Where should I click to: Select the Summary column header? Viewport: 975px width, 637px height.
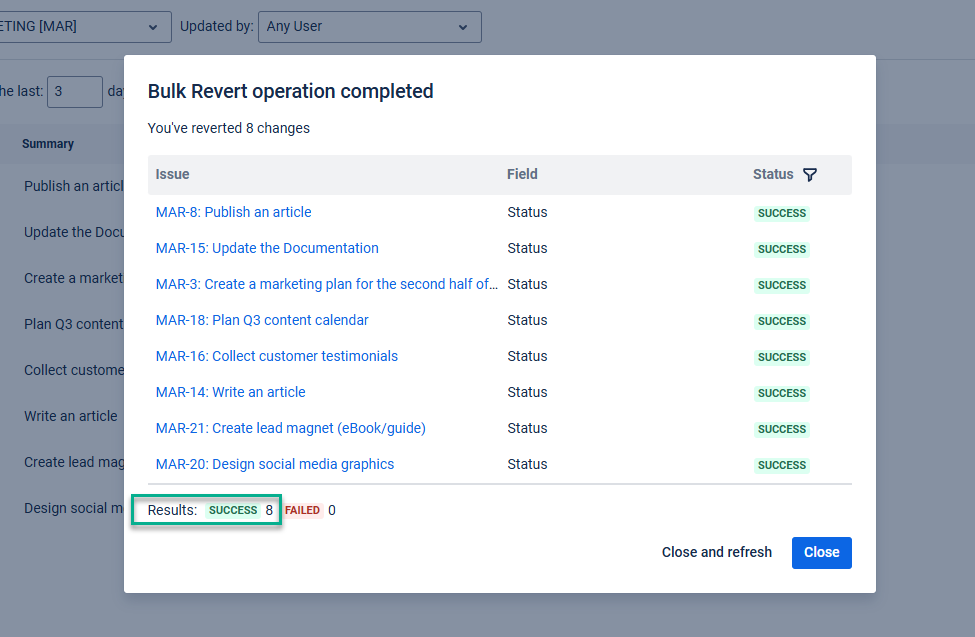point(47,143)
